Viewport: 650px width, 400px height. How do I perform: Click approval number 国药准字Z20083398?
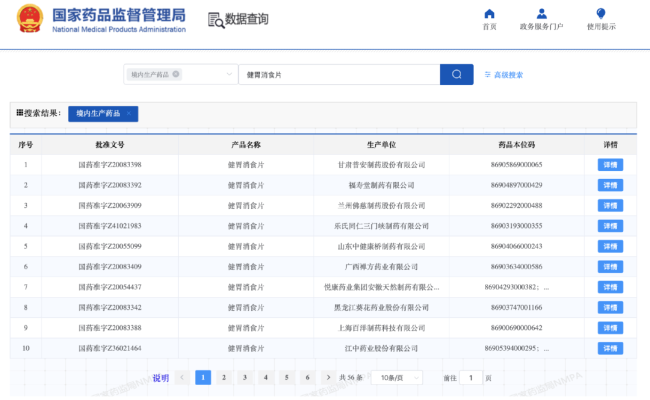(110, 165)
